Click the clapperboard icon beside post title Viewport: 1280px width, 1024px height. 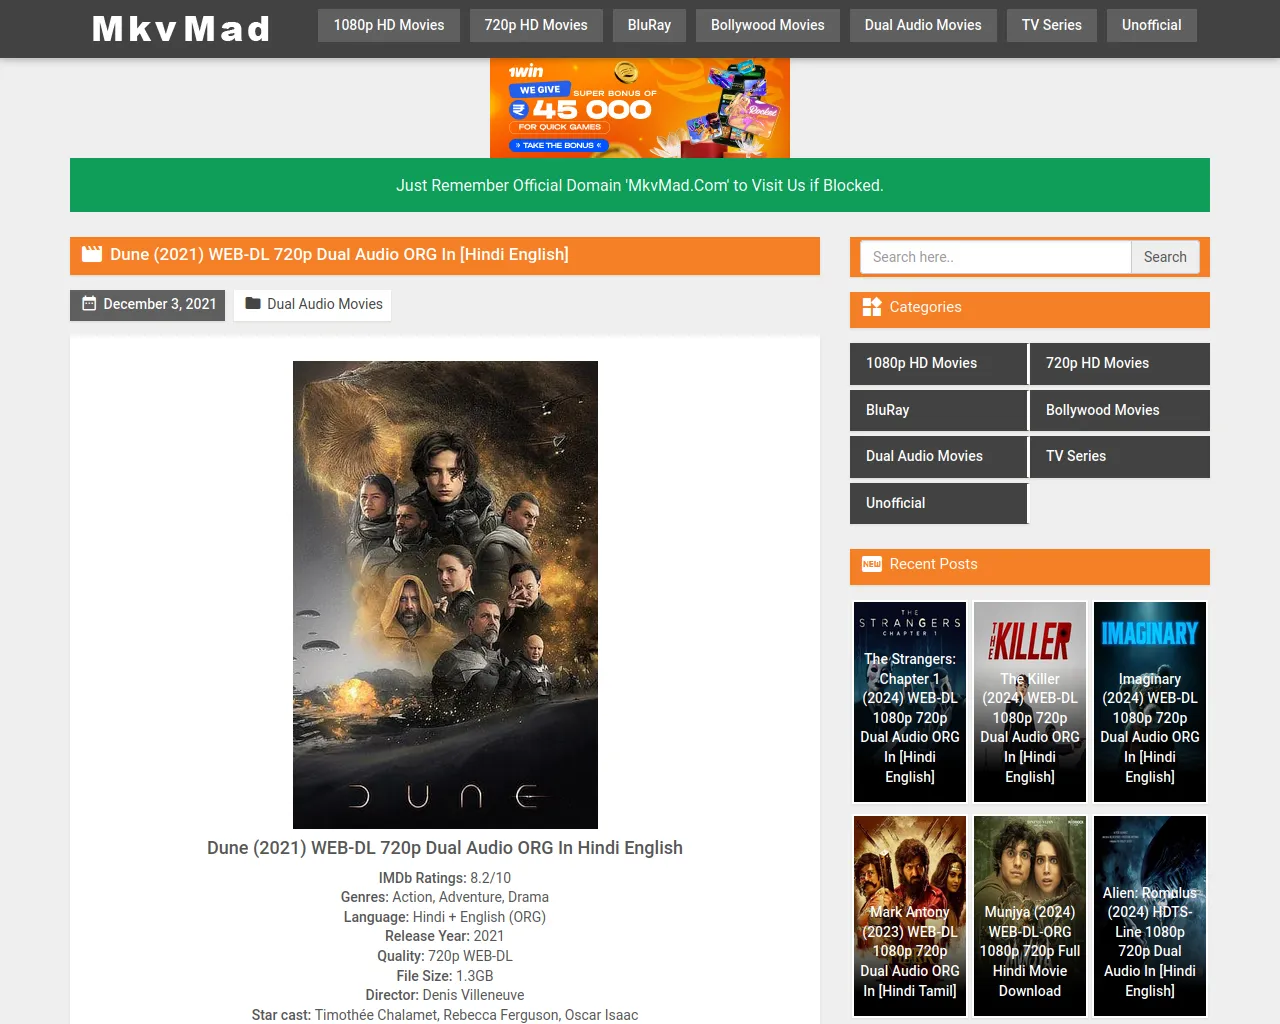pos(92,254)
